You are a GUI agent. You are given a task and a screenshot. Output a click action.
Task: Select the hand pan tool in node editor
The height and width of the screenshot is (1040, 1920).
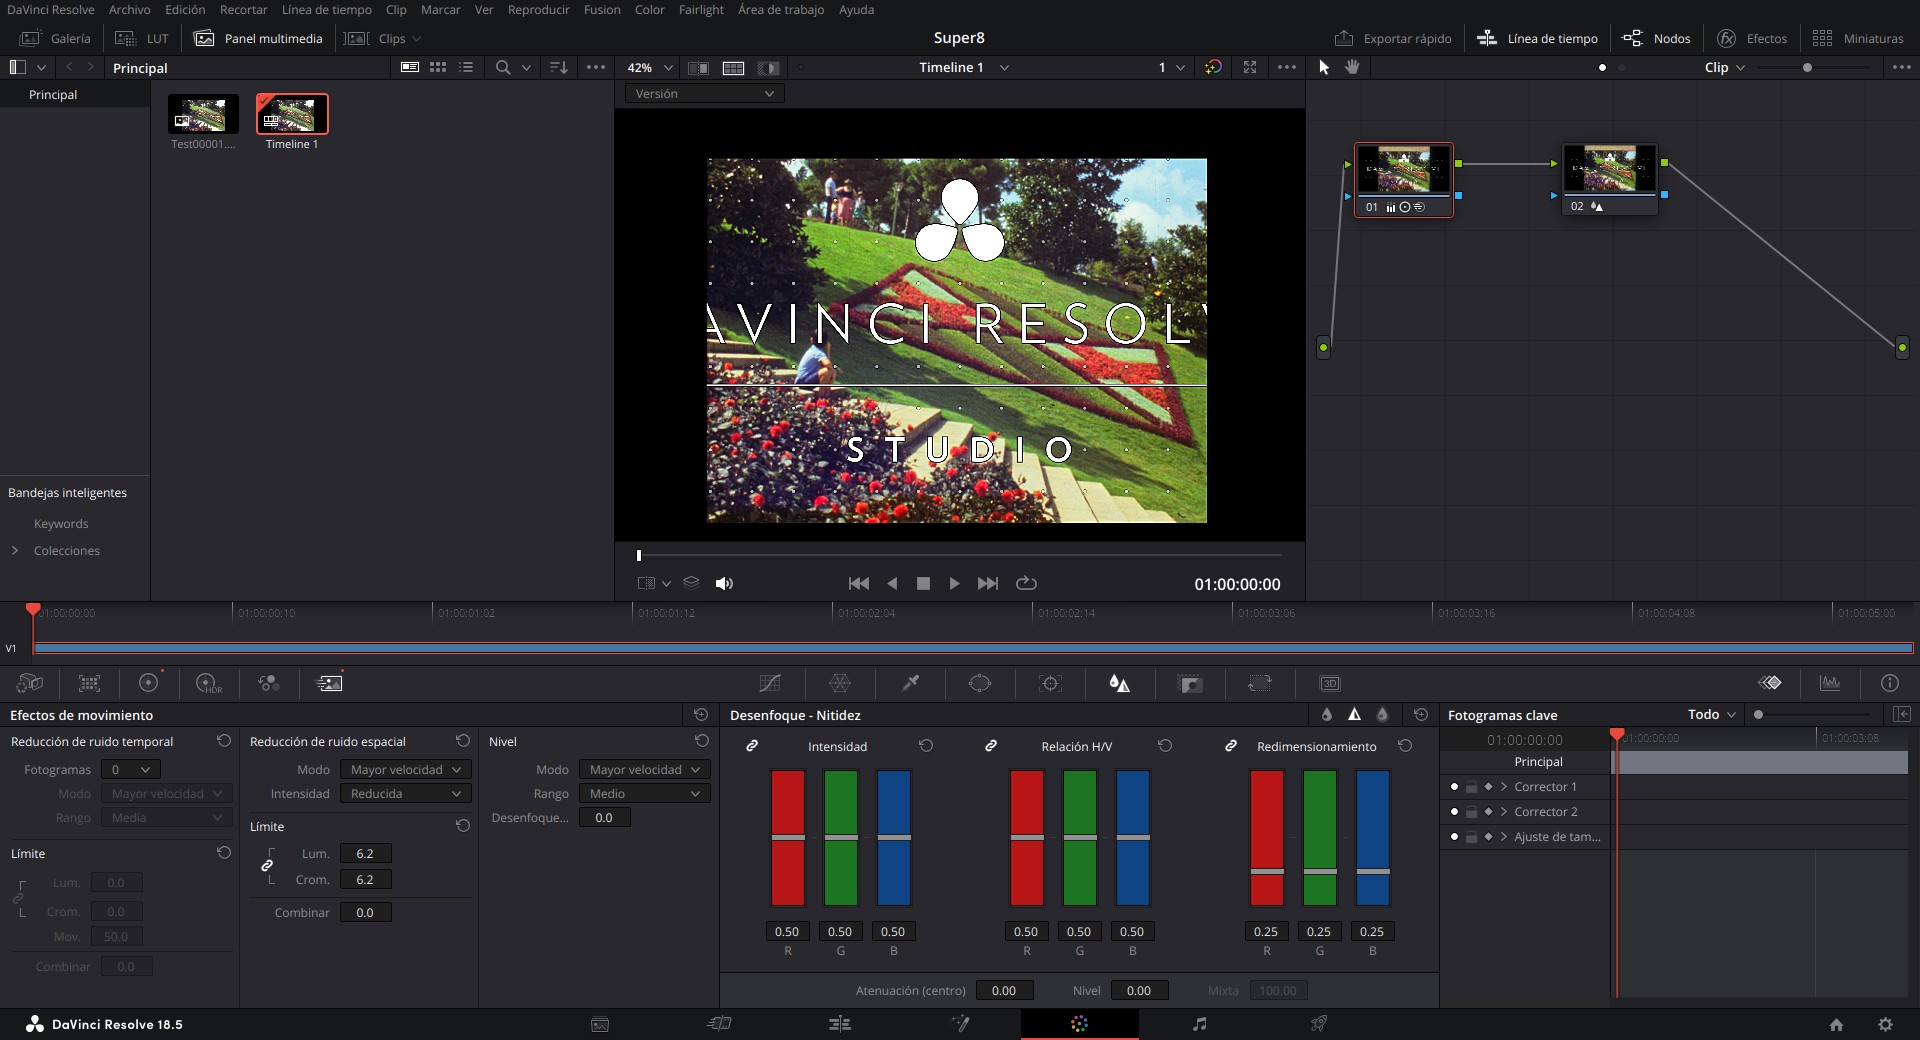(1352, 67)
